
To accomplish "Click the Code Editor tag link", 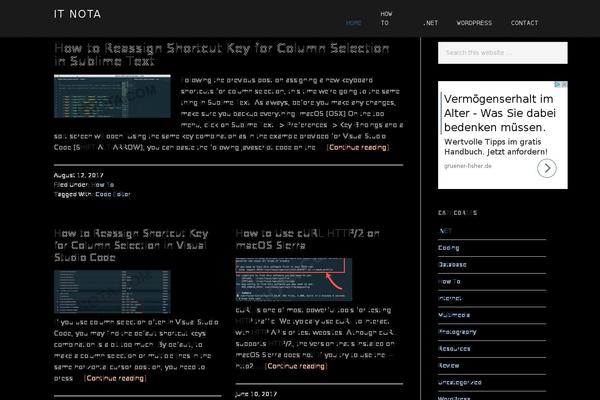I will [x=113, y=194].
